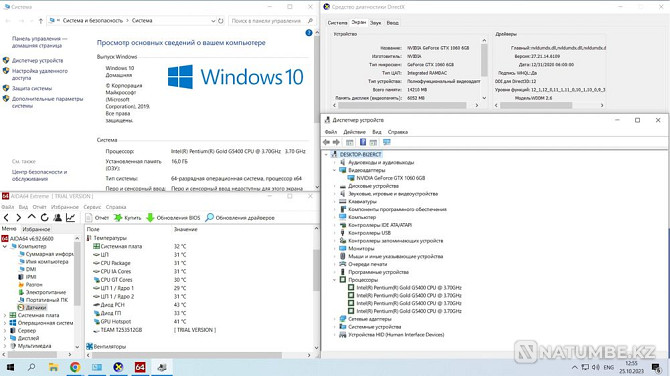Click AIDA64 up-level arrow icon
This screenshot has height=376, width=670.
click(x=32, y=217)
